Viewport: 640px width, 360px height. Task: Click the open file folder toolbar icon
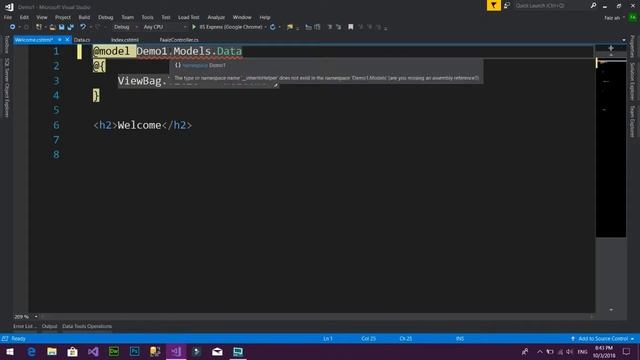[x=52, y=27]
